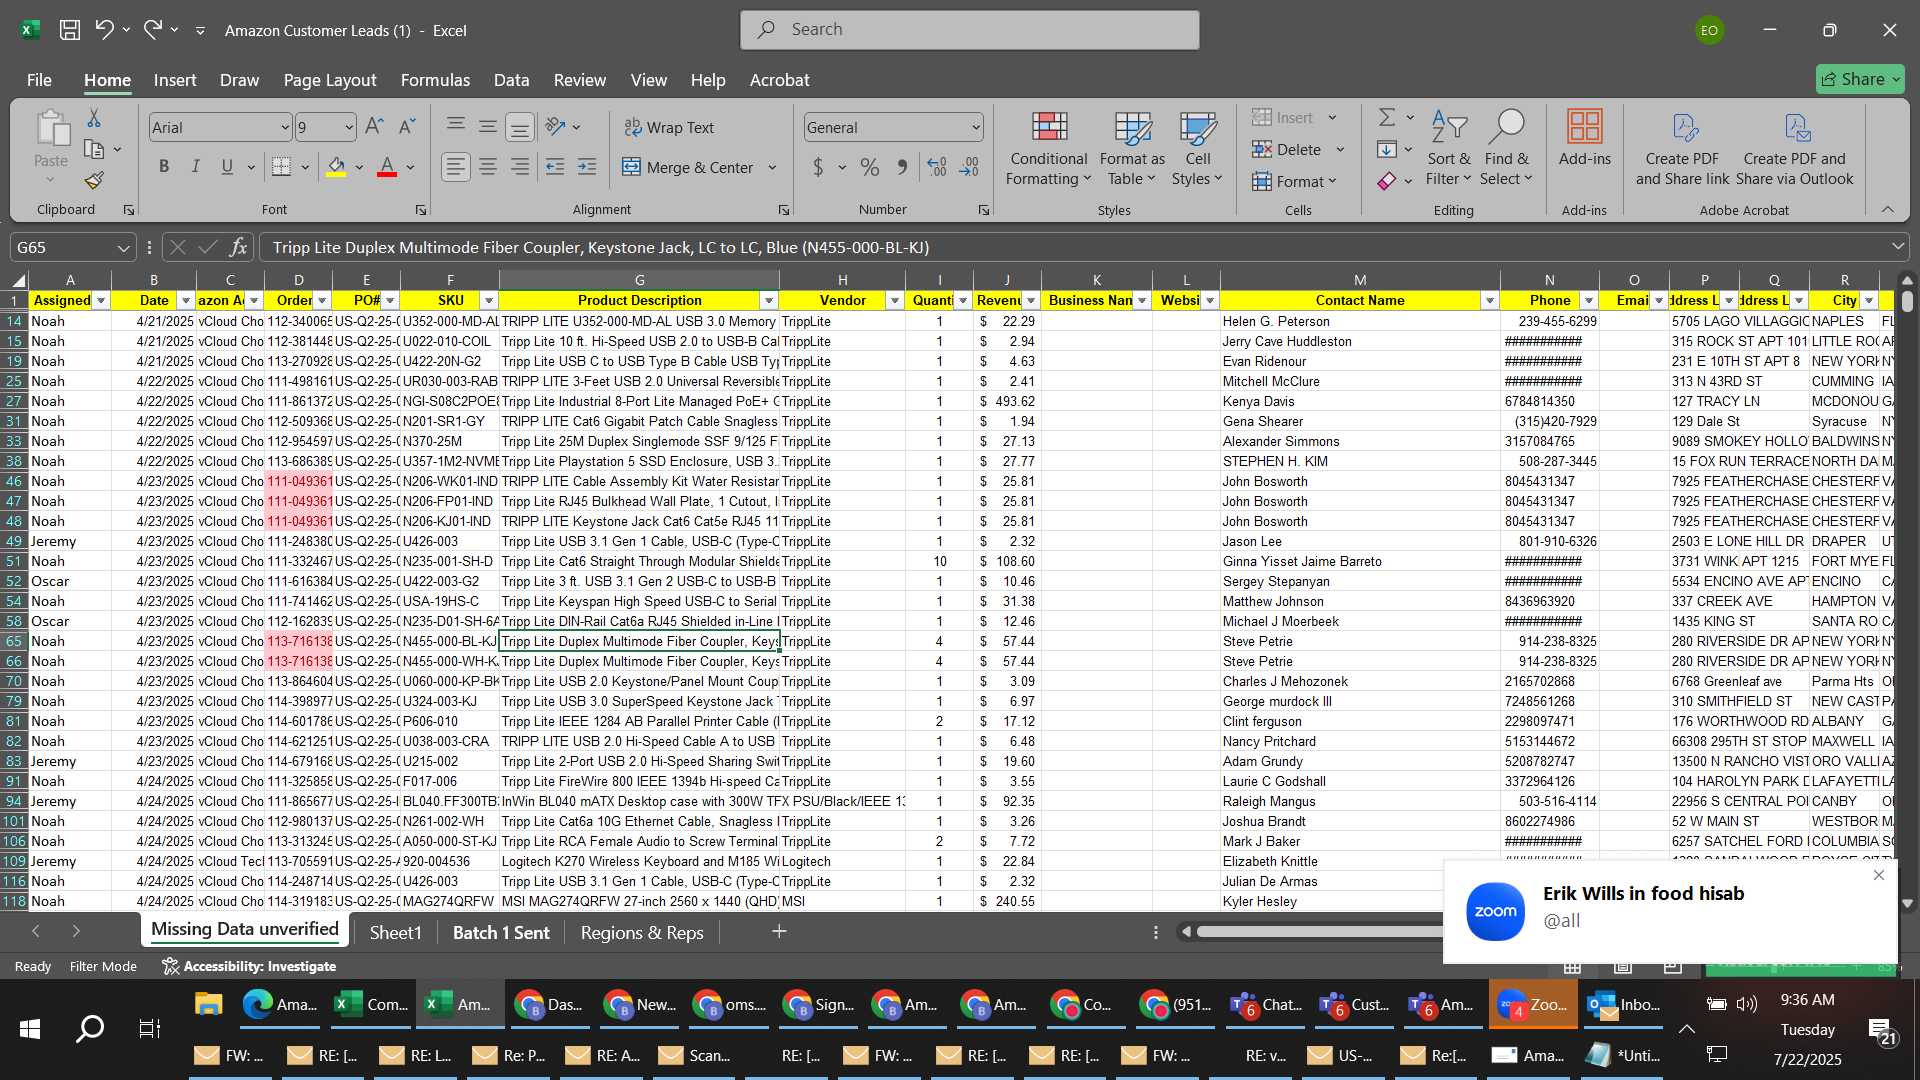The width and height of the screenshot is (1920, 1080).
Task: Open the Contact Name filter dropdown
Action: pos(1489,300)
